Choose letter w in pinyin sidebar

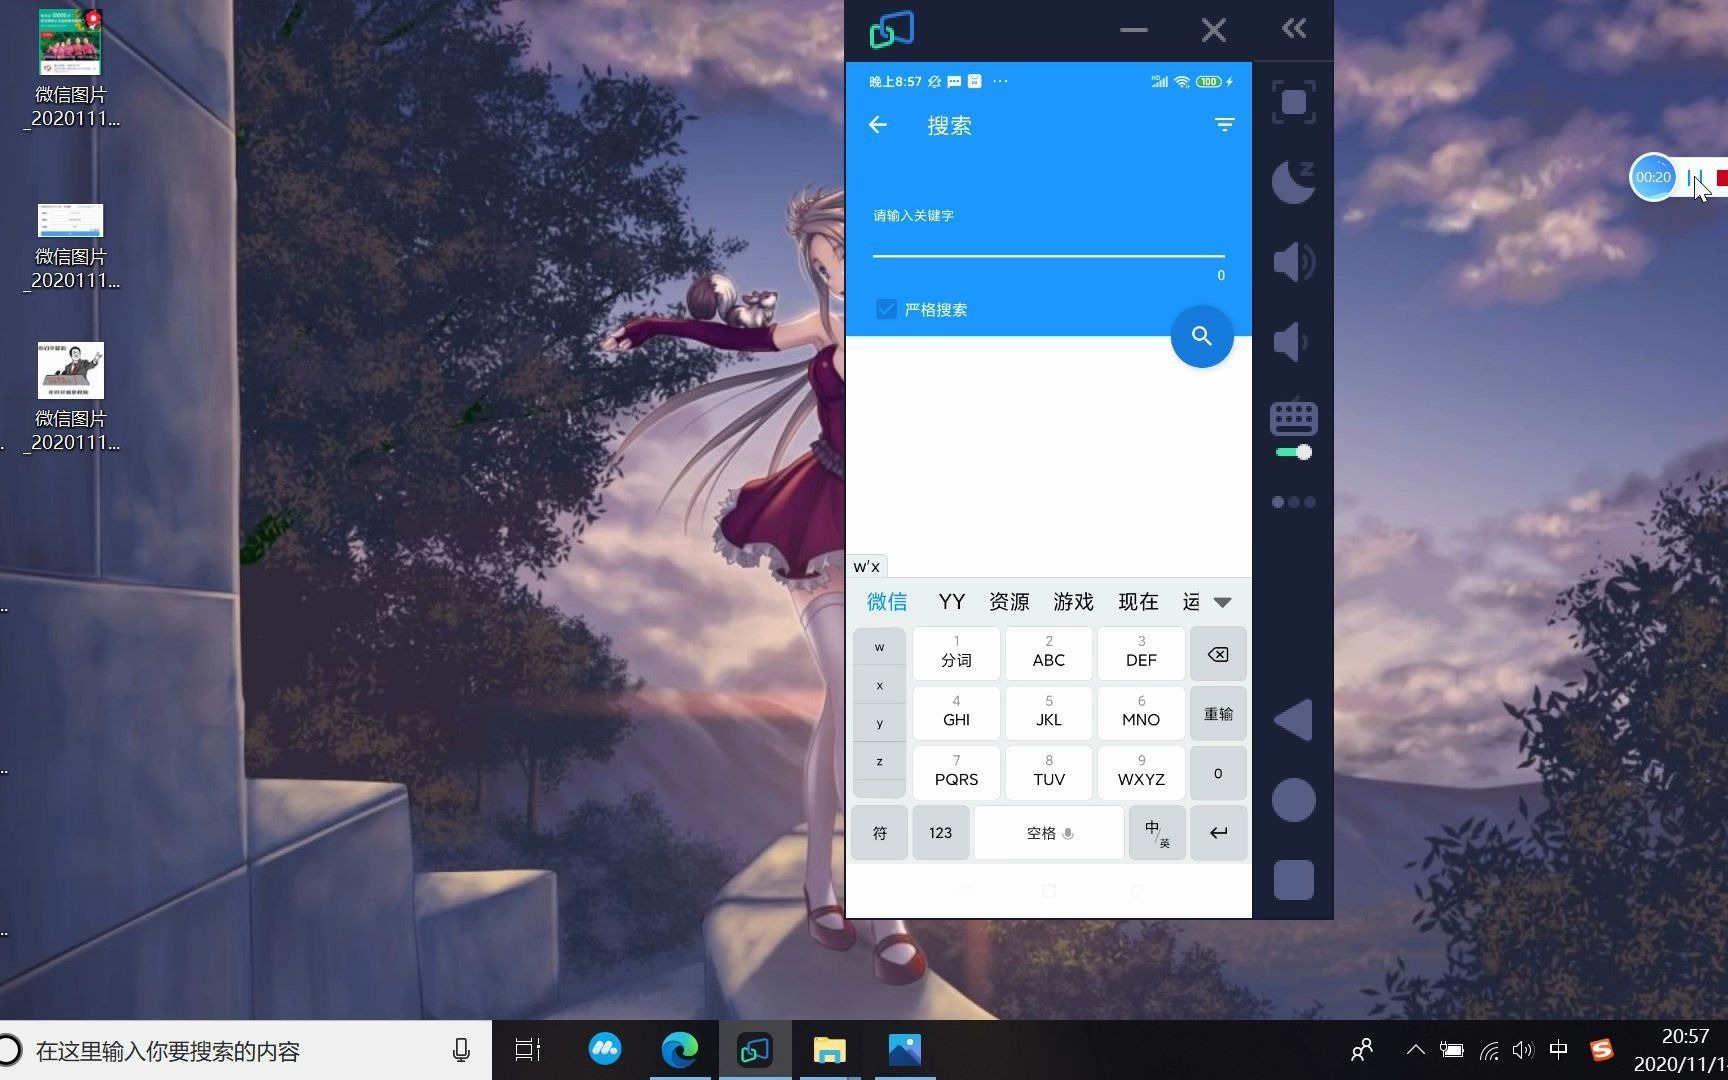(880, 647)
